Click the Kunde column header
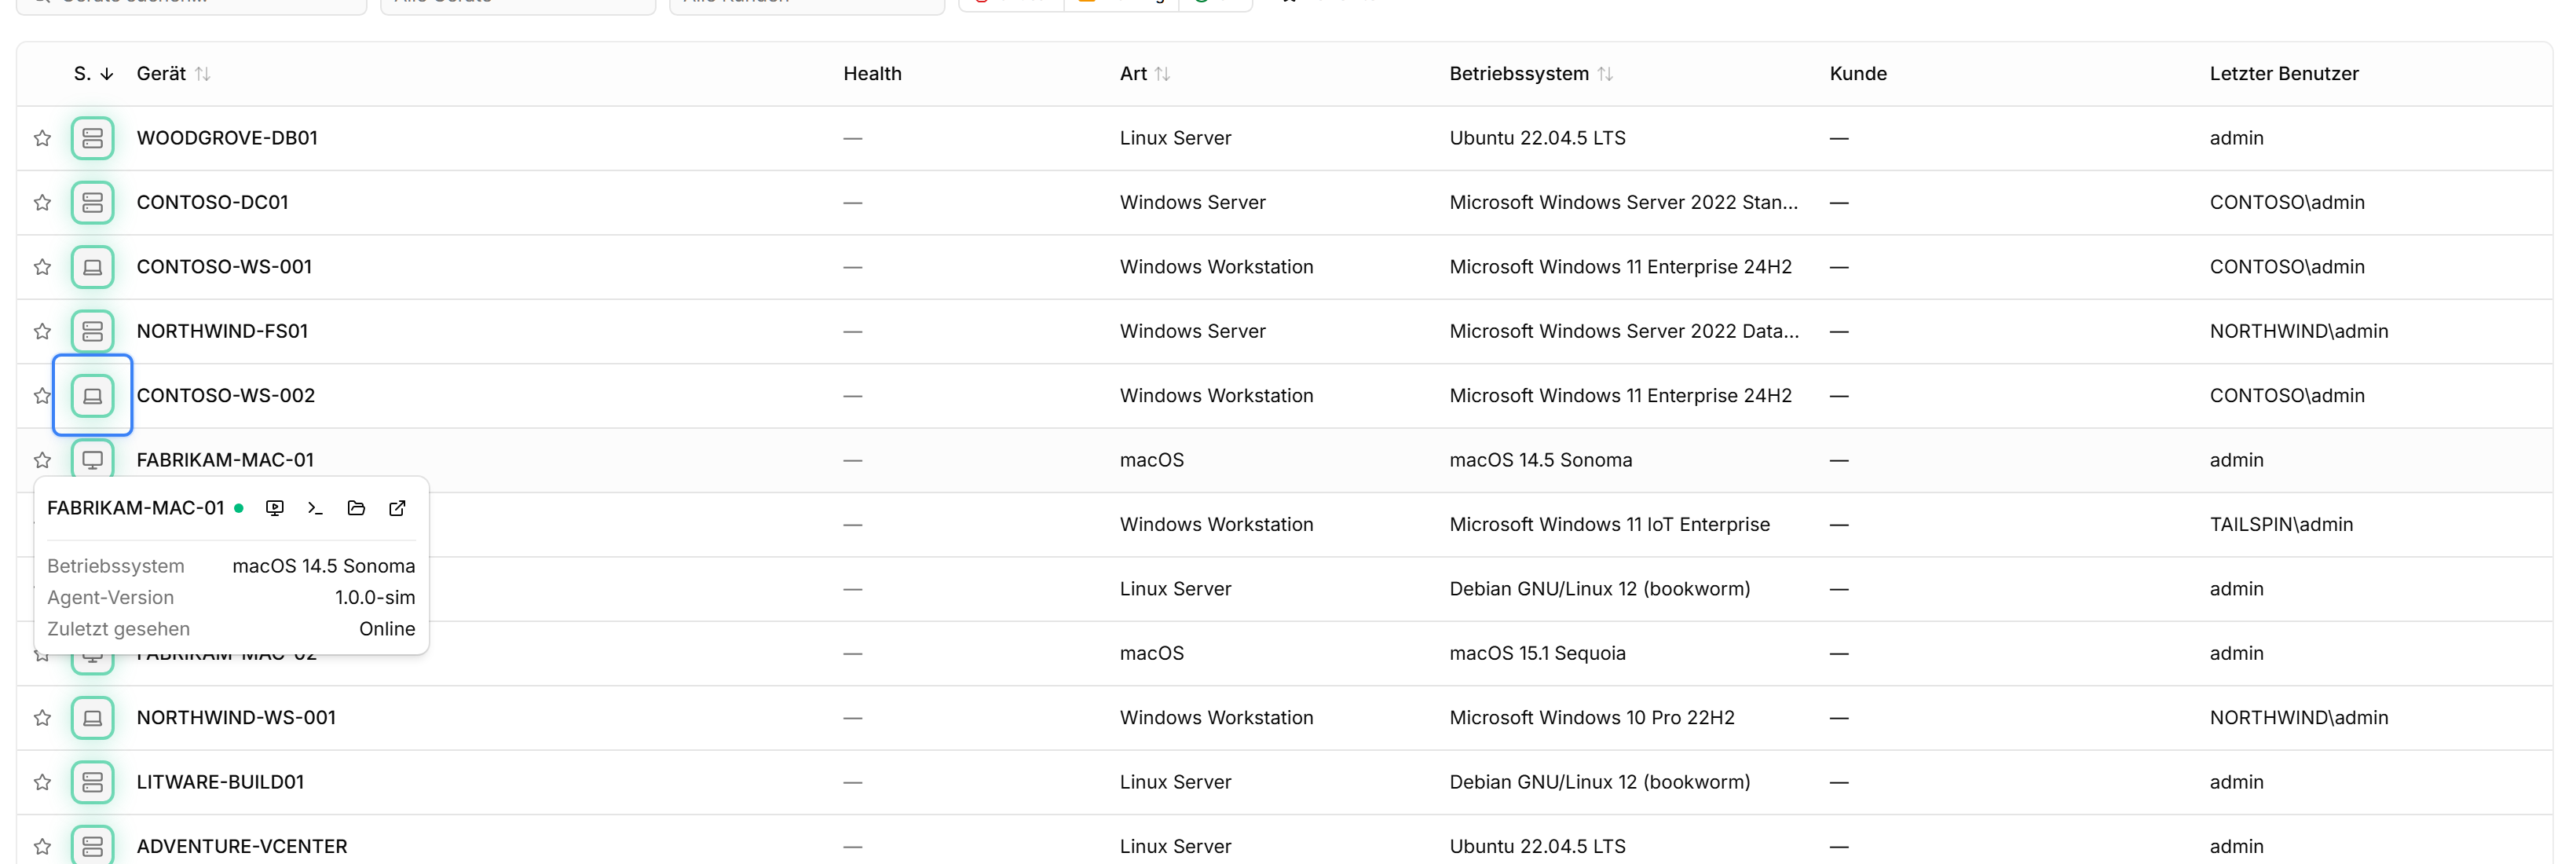 pos(1858,74)
